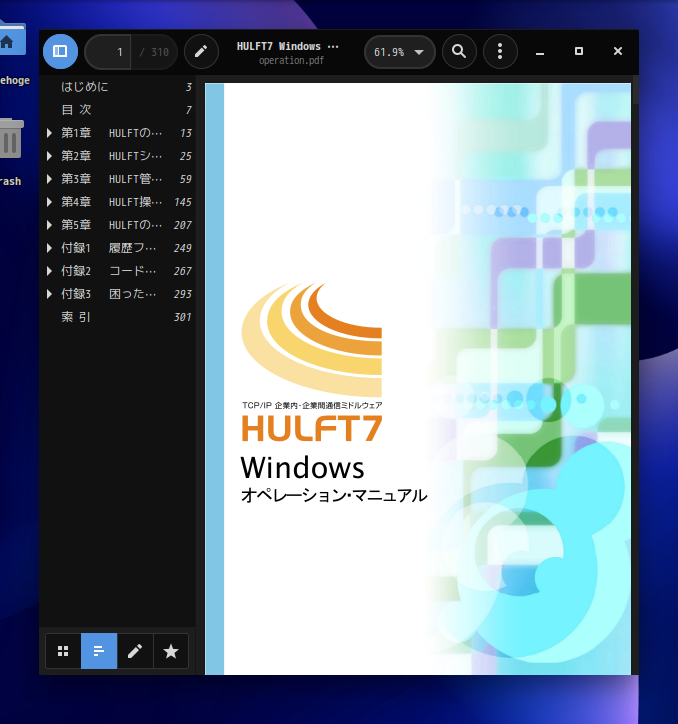
Task: Expand the 第2章 outline entry
Action: pos(49,156)
